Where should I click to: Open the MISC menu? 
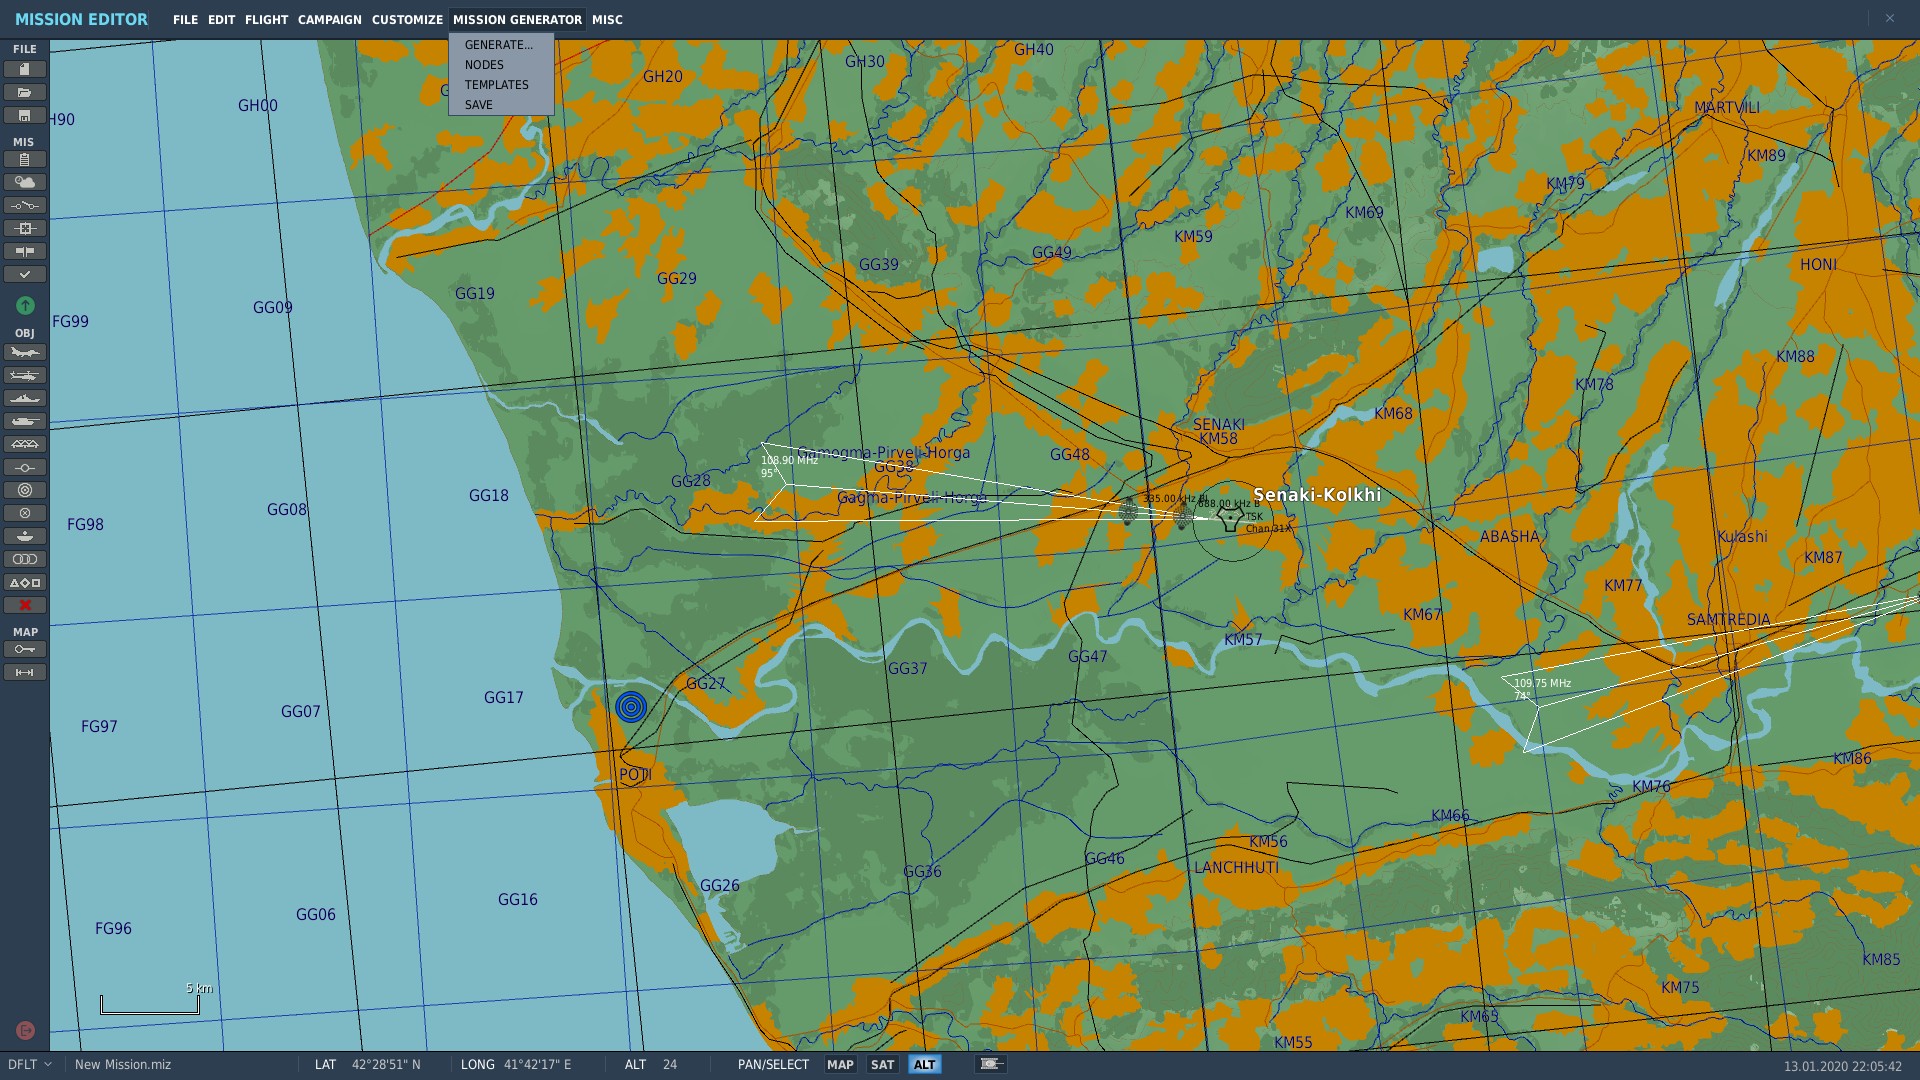point(607,20)
